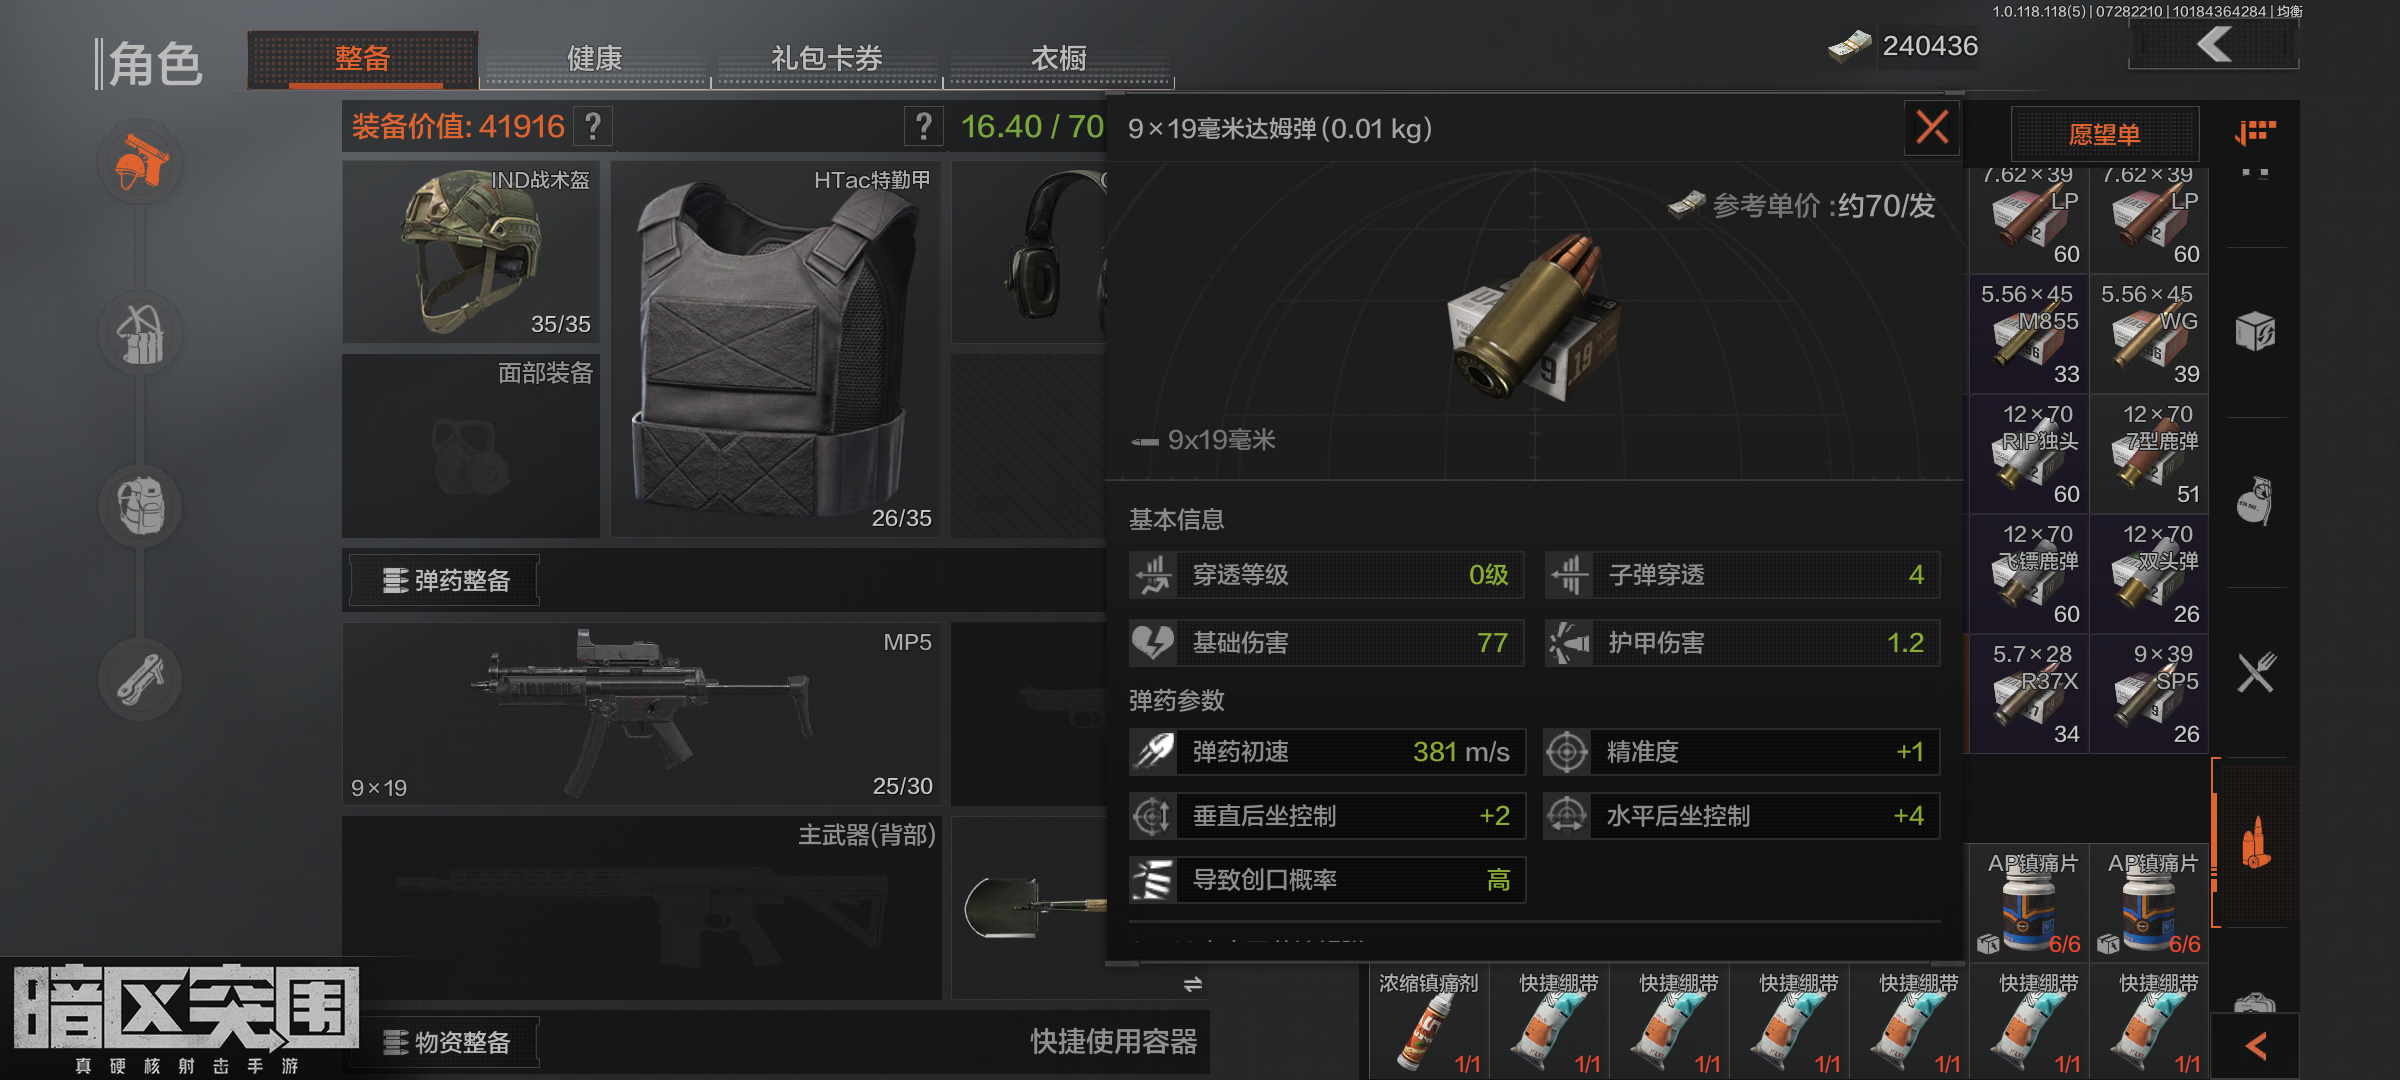Viewport: 2400px width, 1080px height.
Task: Select the MP5 weapon slot
Action: (x=641, y=713)
